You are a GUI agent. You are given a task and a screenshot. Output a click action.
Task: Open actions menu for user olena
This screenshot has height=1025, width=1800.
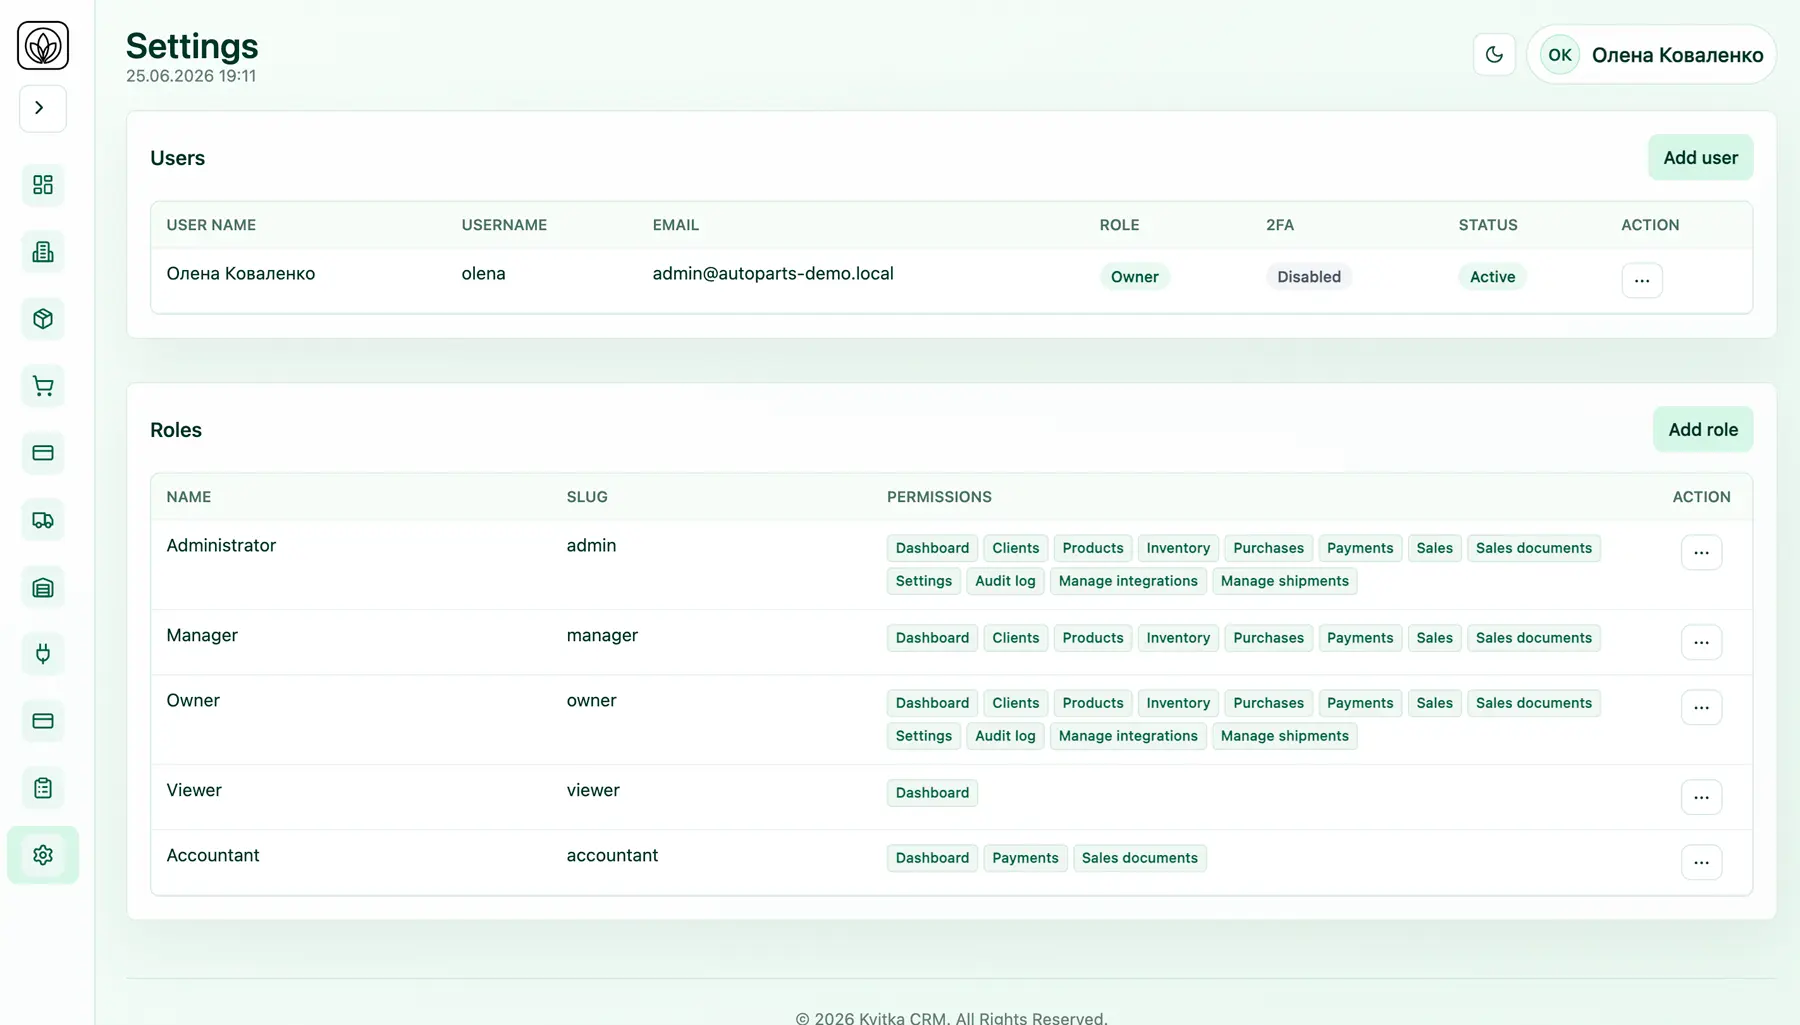(1642, 281)
